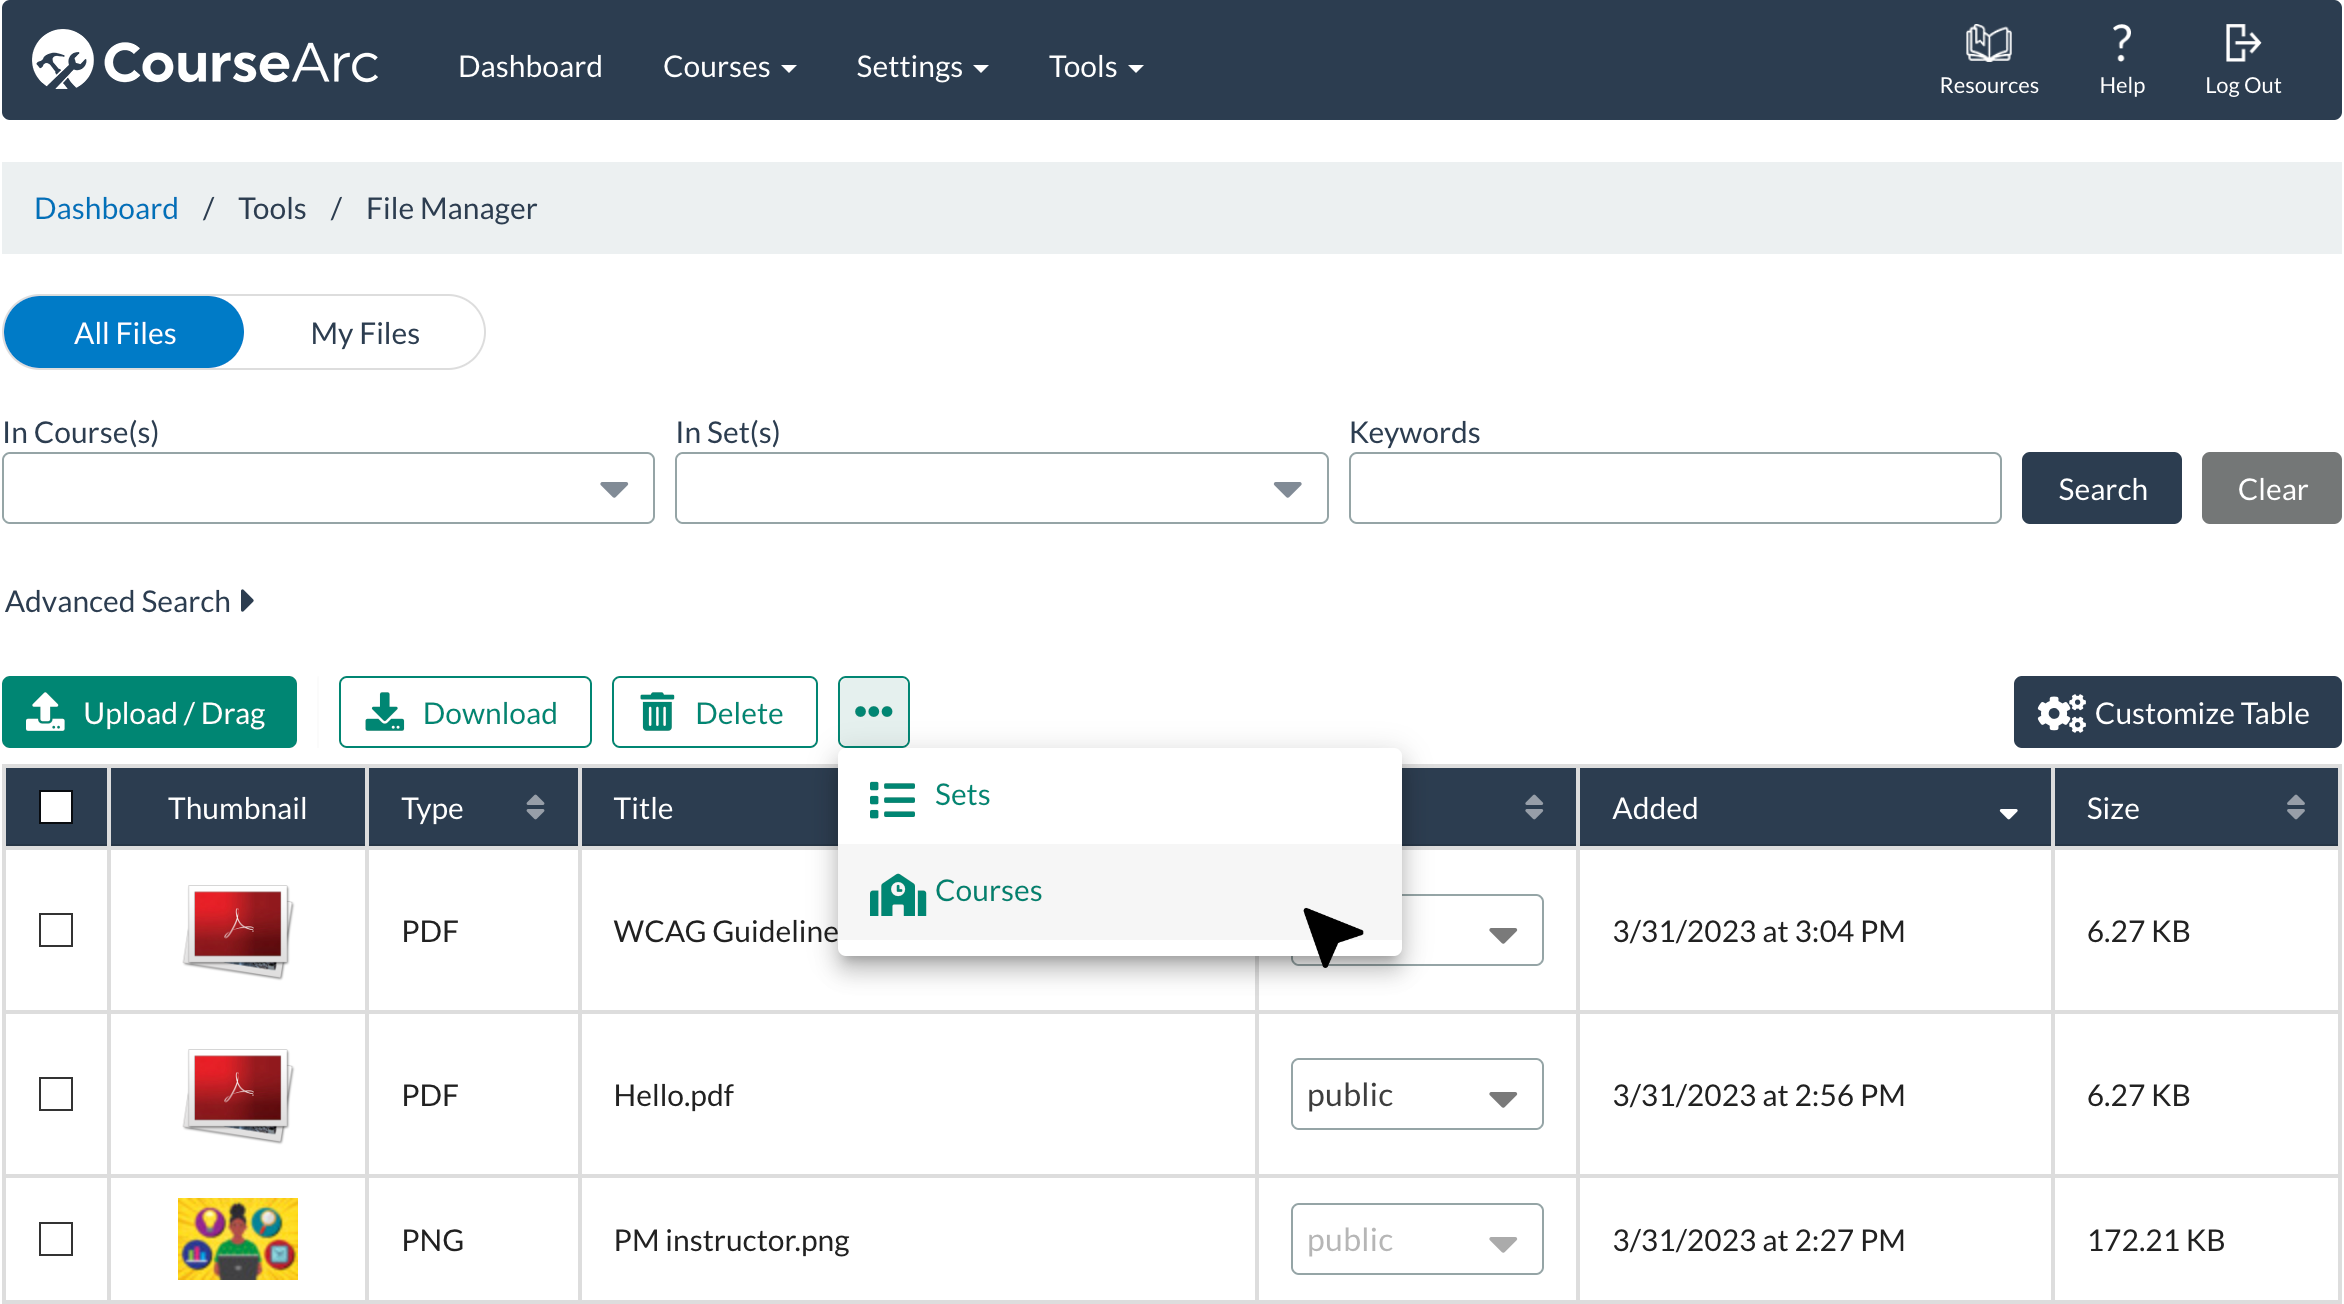Expand the Advanced Search section
2344x1304 pixels.
coord(130,601)
